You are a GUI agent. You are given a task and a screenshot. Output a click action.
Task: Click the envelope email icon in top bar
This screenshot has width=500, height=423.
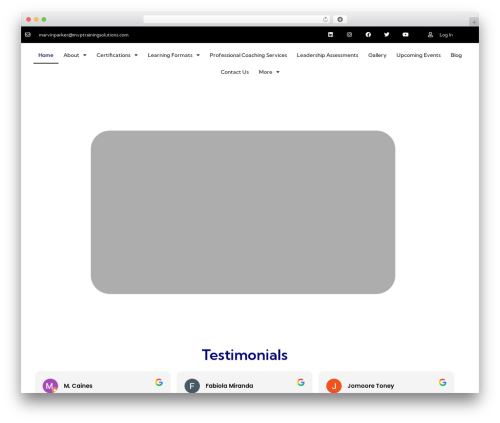[x=28, y=35]
